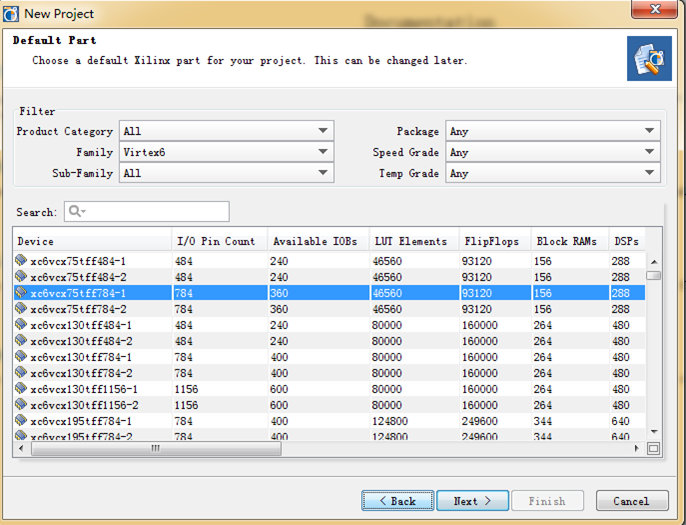Select device xc6vcx130tff1156-2
Viewport: 686px width, 525px height.
(329, 405)
